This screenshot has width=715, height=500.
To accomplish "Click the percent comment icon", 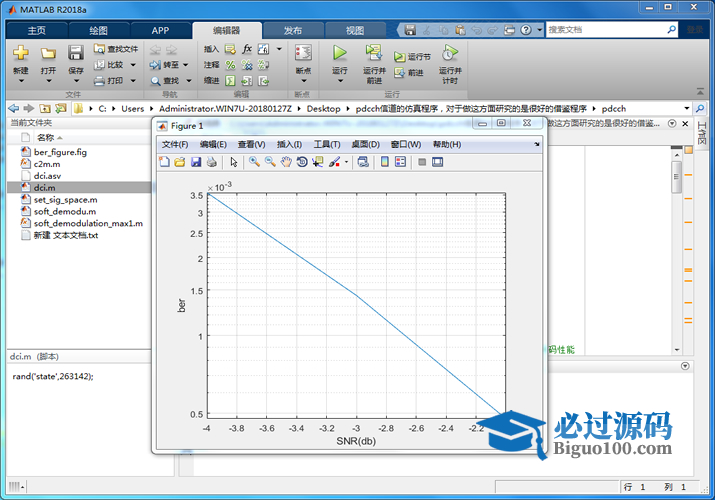I will tap(231, 65).
